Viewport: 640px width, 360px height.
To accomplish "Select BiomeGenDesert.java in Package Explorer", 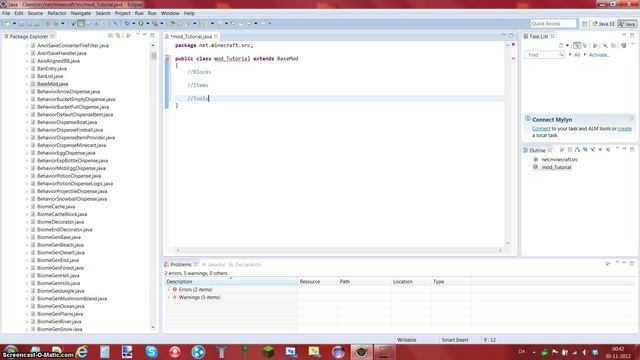I will click(61, 252).
